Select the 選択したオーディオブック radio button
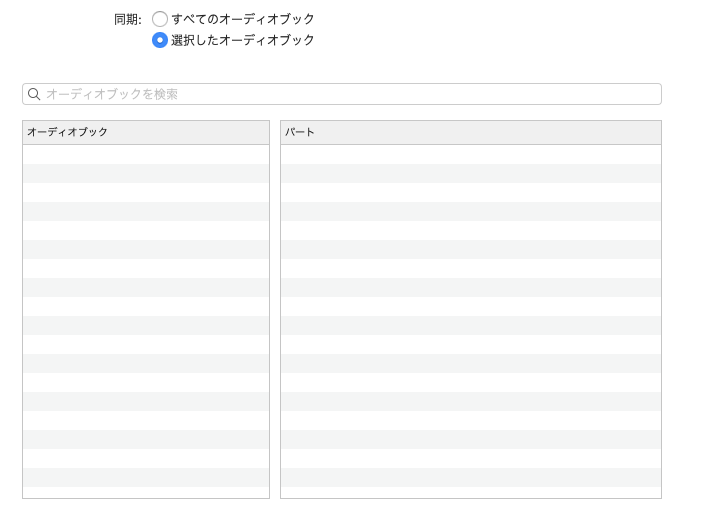 tap(160, 40)
